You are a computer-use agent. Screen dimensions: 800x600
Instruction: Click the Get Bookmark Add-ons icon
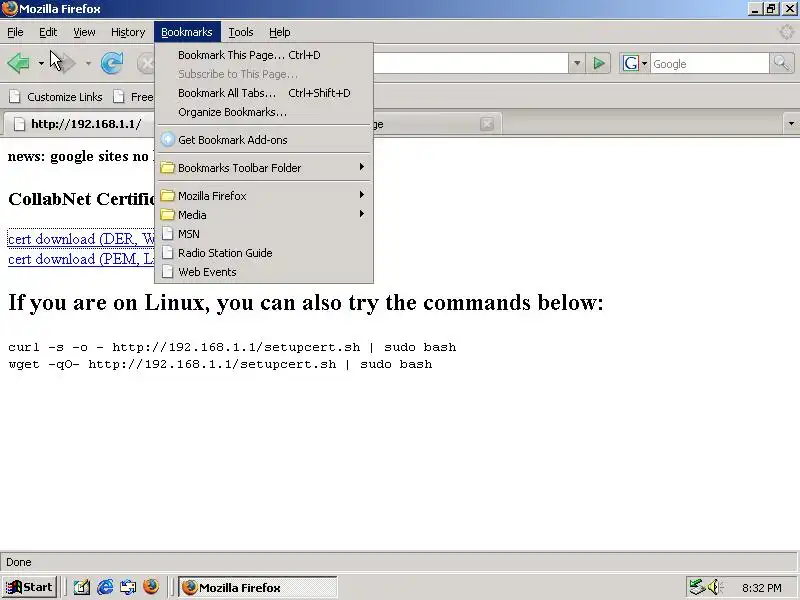coord(167,140)
